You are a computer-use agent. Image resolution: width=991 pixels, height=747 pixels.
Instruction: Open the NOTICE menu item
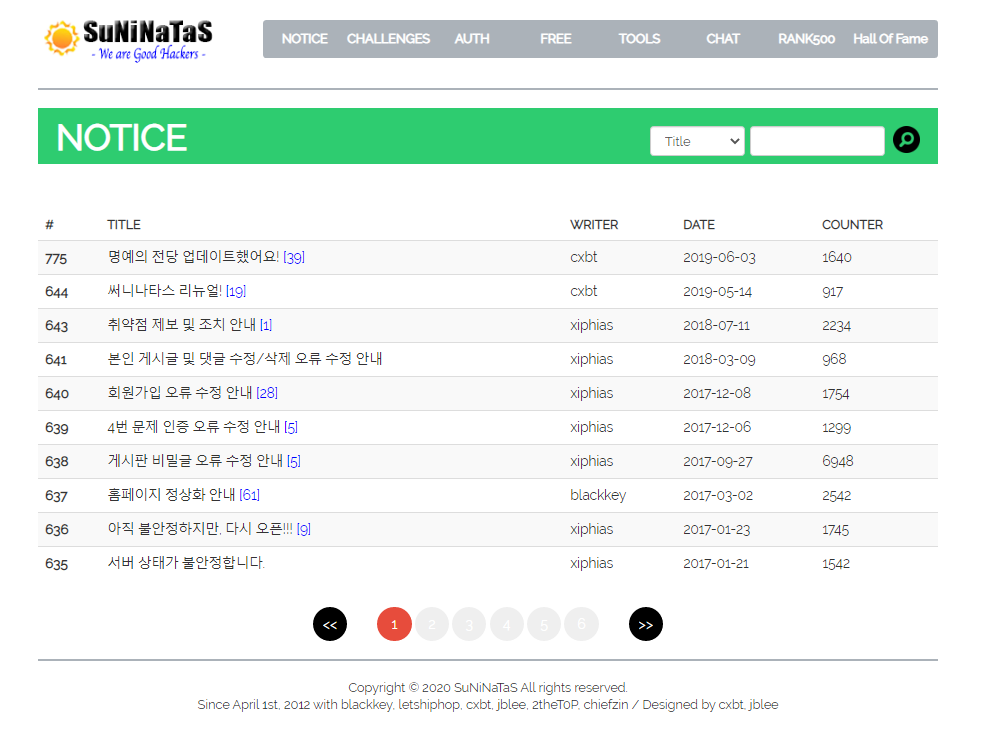pos(305,39)
